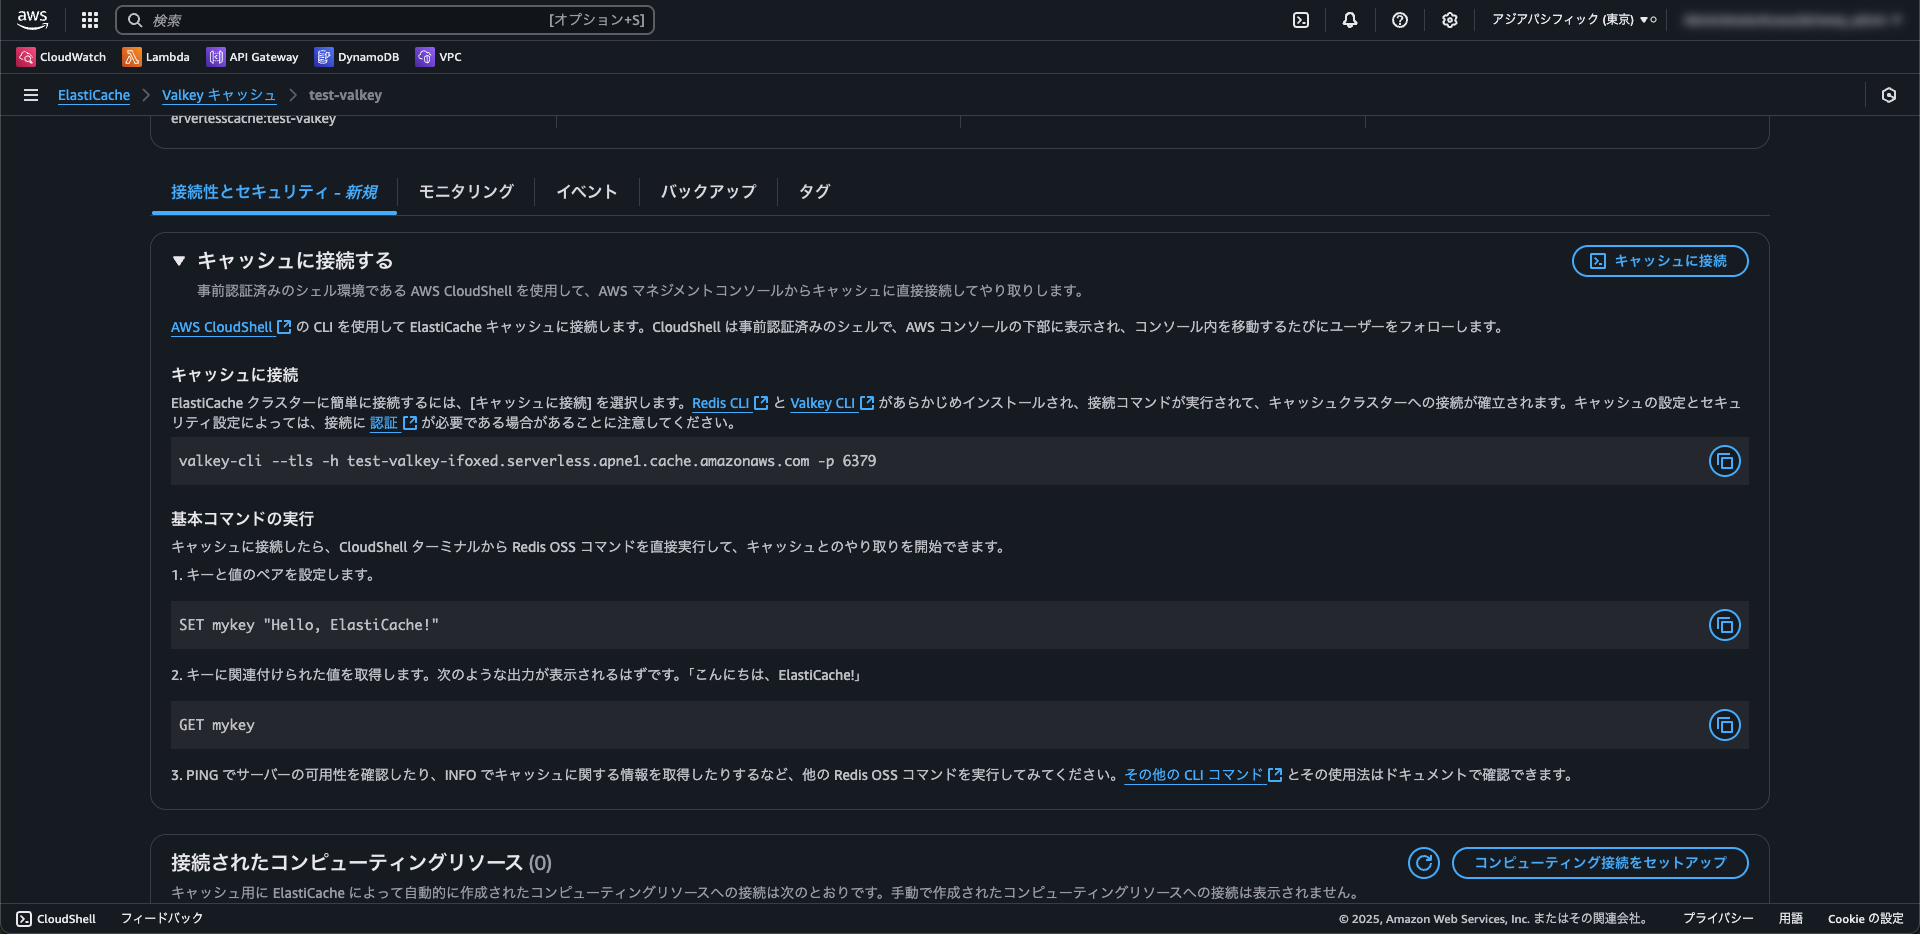Collapse the キャッシュに接続する section
Image resolution: width=1920 pixels, height=934 pixels.
[179, 261]
